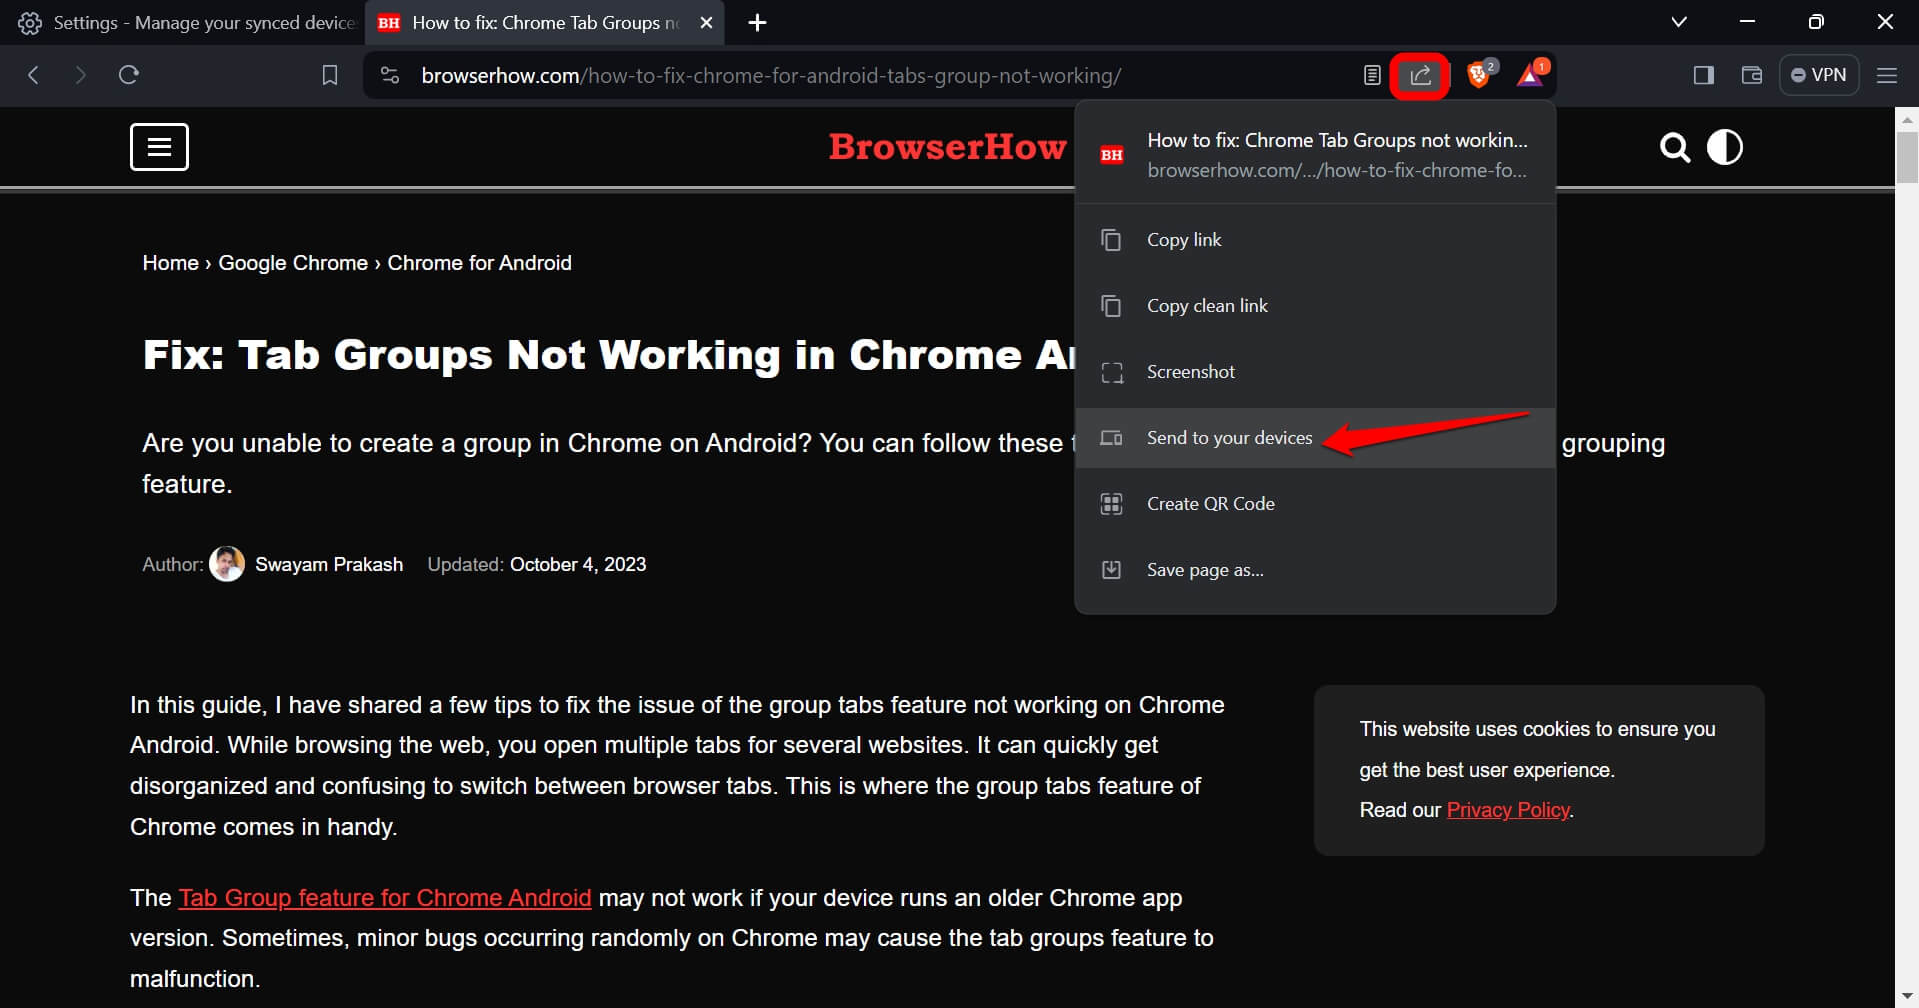Image resolution: width=1919 pixels, height=1008 pixels.
Task: Open Chrome for Android breadcrumb link
Action: tap(479, 263)
